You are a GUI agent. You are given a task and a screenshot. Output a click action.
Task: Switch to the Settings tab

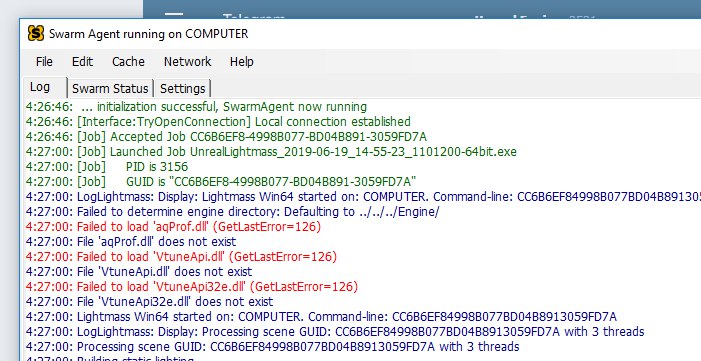click(182, 89)
